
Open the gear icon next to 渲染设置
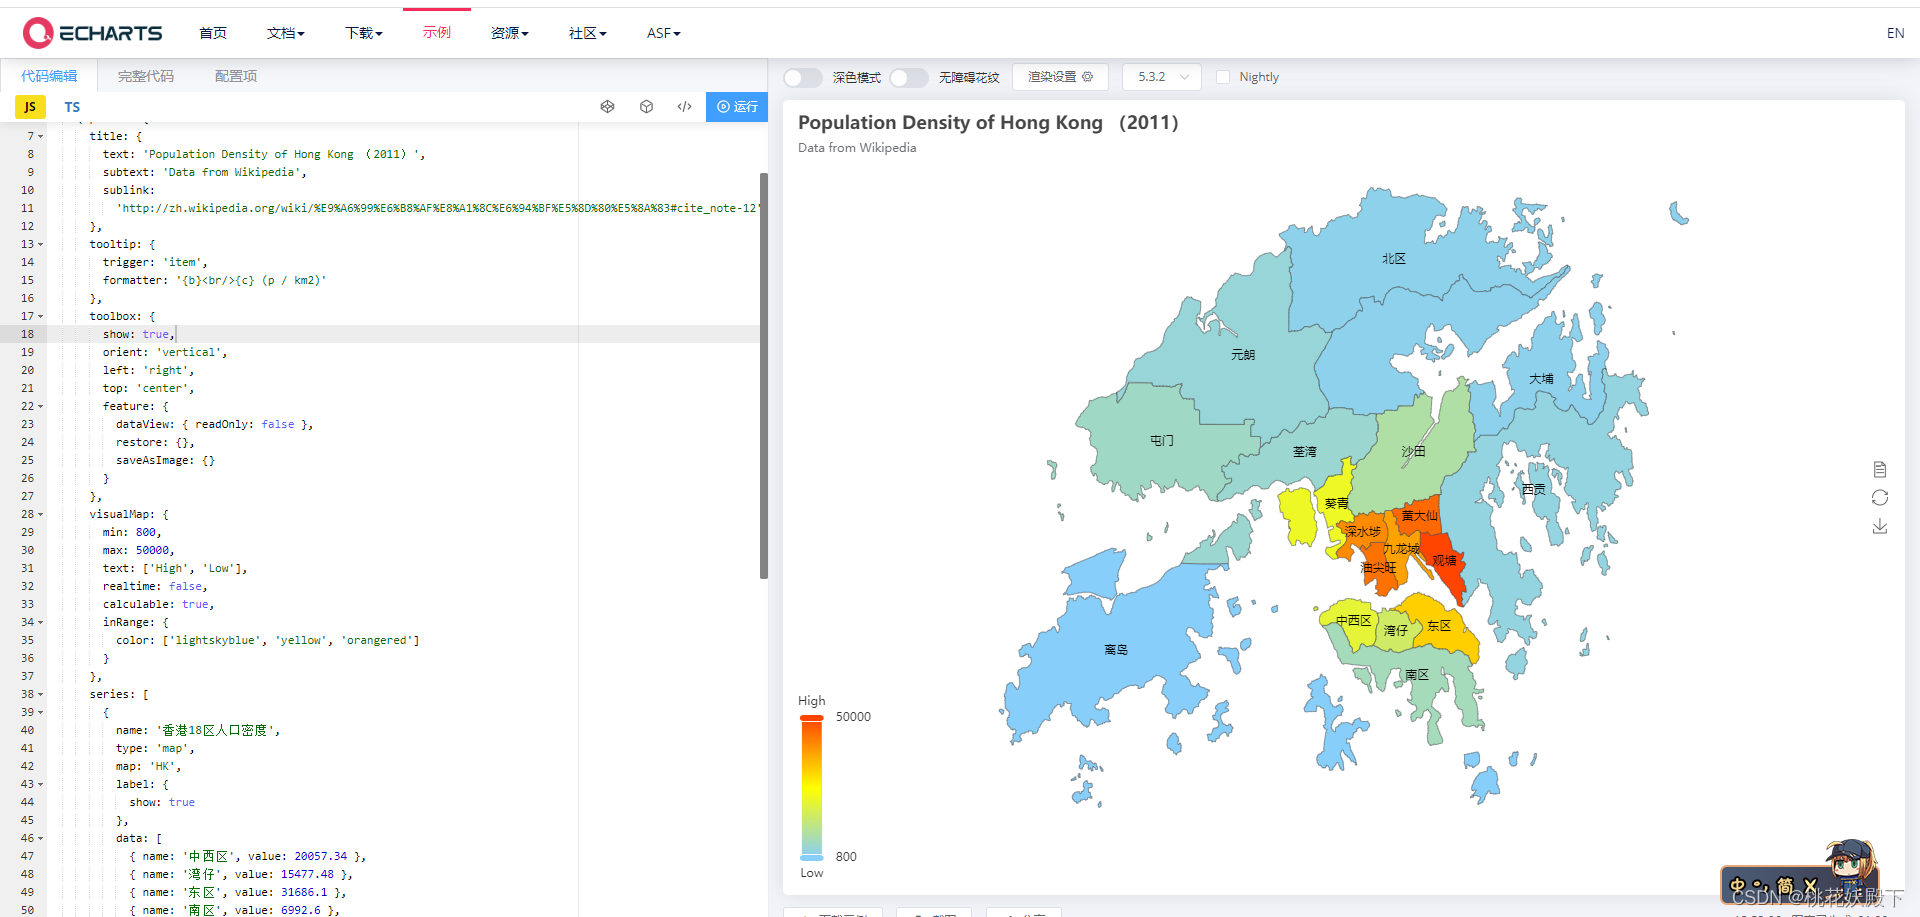(x=1089, y=77)
